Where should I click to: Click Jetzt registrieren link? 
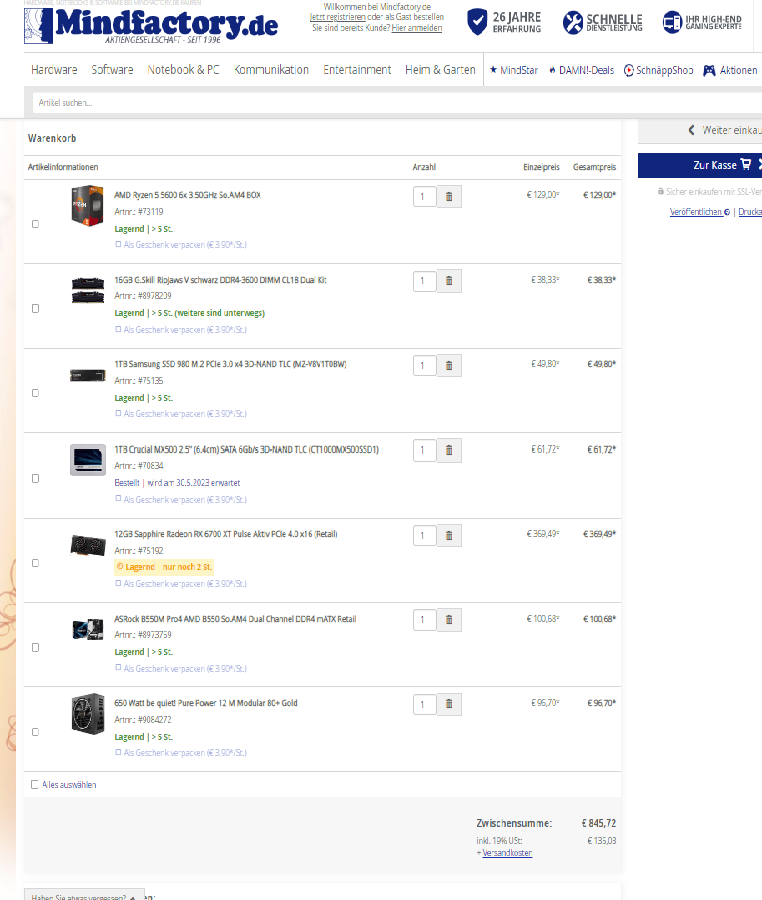click(337, 17)
